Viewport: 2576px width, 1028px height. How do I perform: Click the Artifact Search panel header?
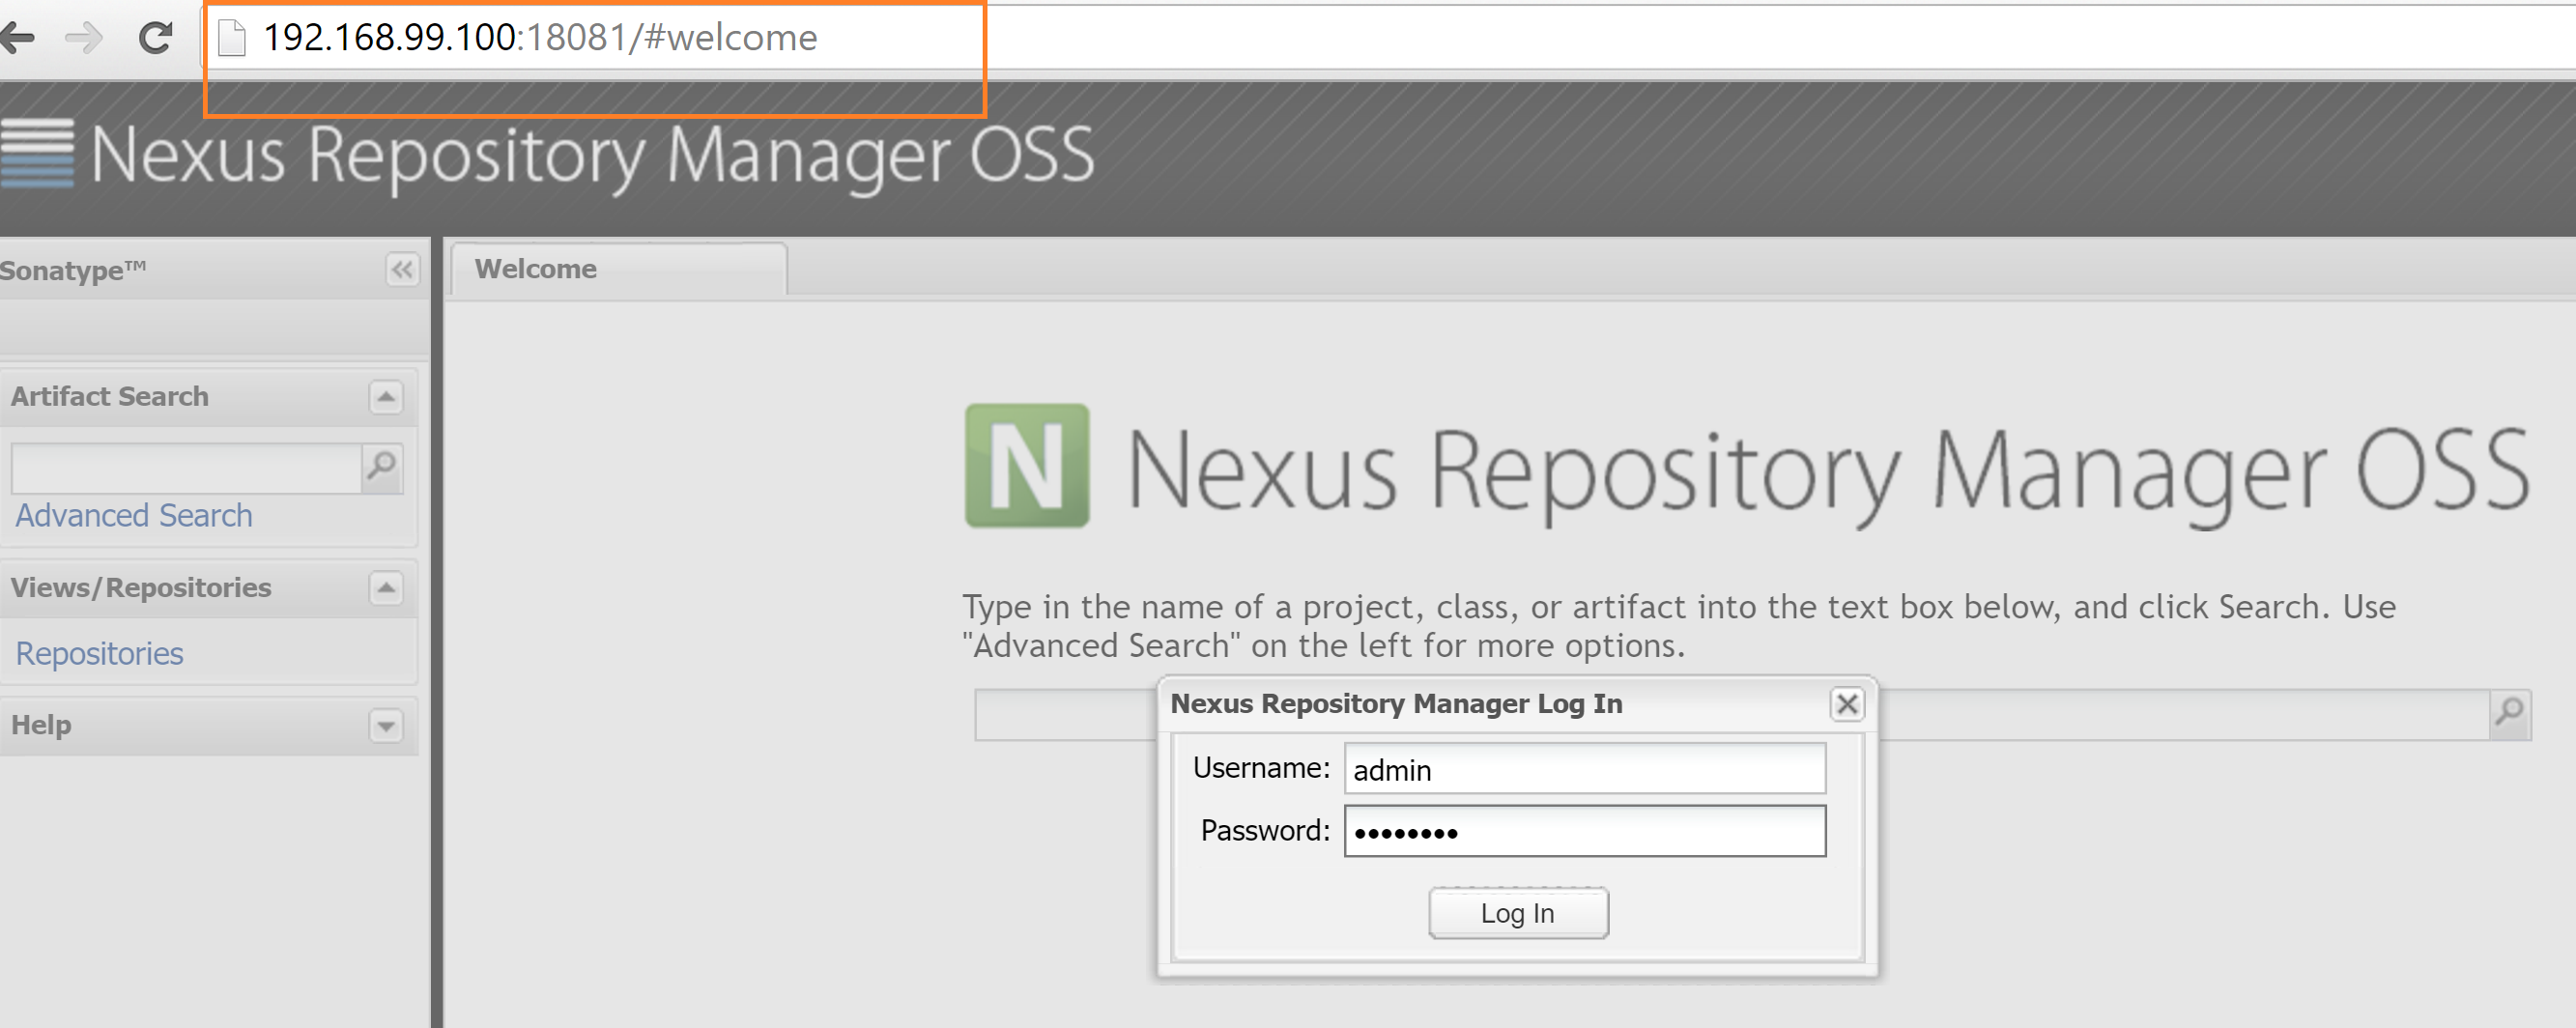[208, 397]
